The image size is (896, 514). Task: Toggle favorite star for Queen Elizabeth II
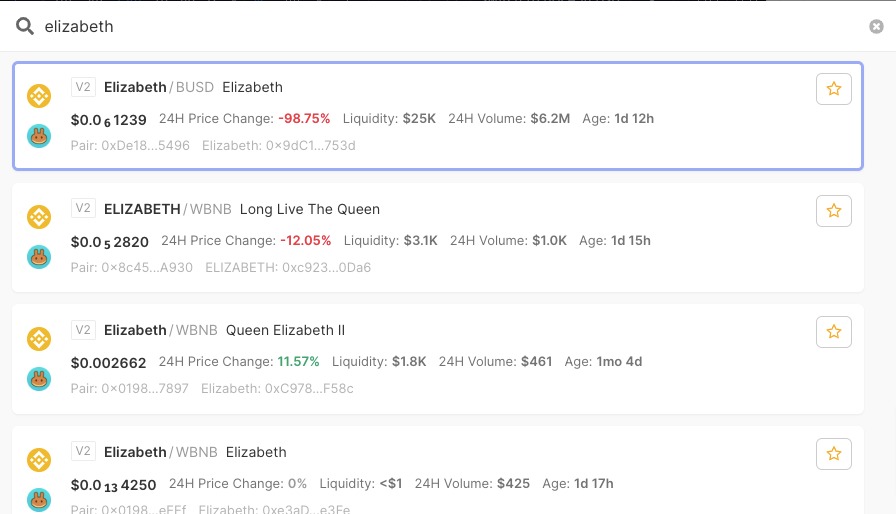pyautogui.click(x=834, y=333)
